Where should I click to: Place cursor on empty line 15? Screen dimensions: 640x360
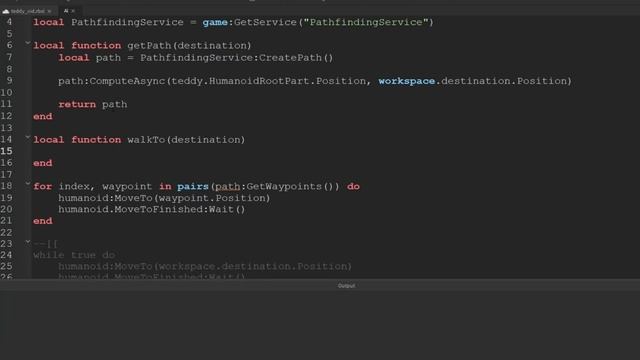pyautogui.click(x=335, y=151)
